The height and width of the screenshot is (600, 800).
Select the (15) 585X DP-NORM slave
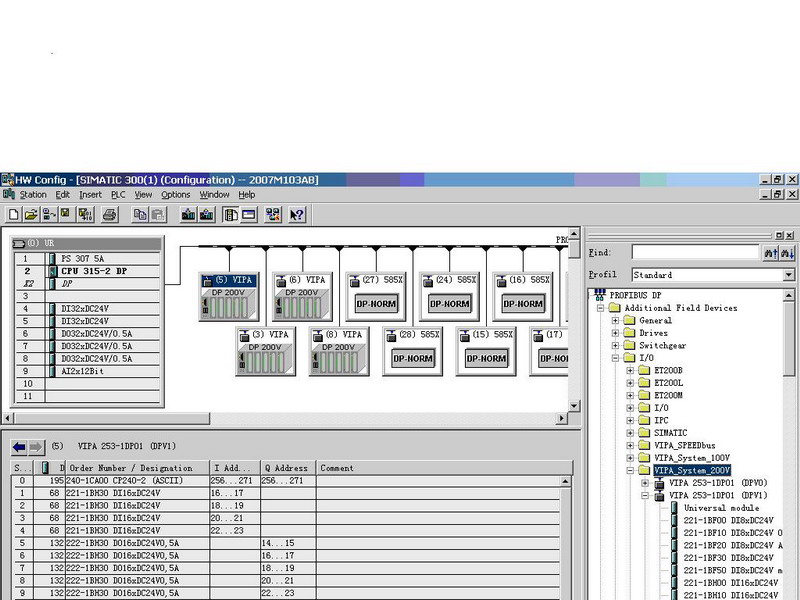point(486,352)
